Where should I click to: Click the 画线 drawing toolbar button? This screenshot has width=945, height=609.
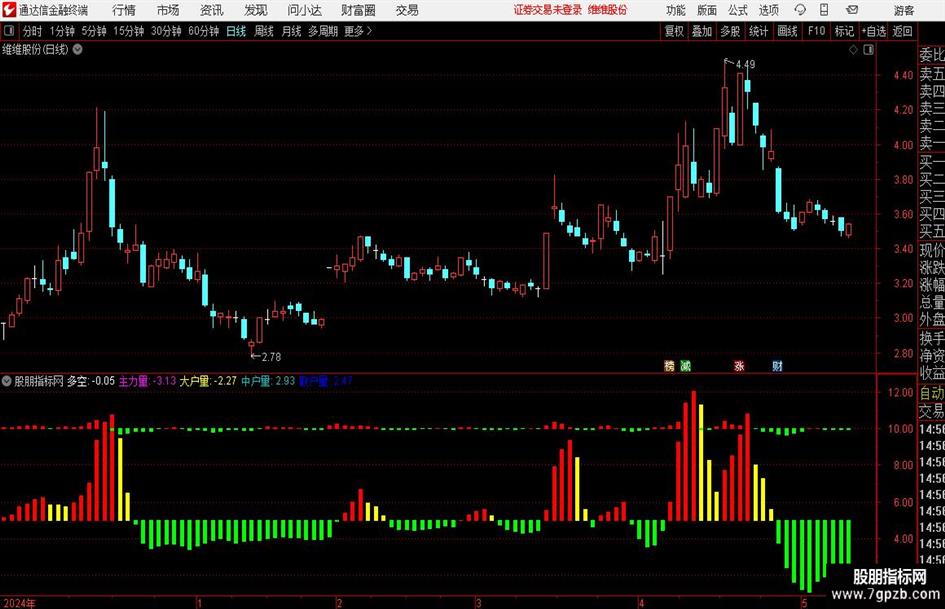[787, 31]
